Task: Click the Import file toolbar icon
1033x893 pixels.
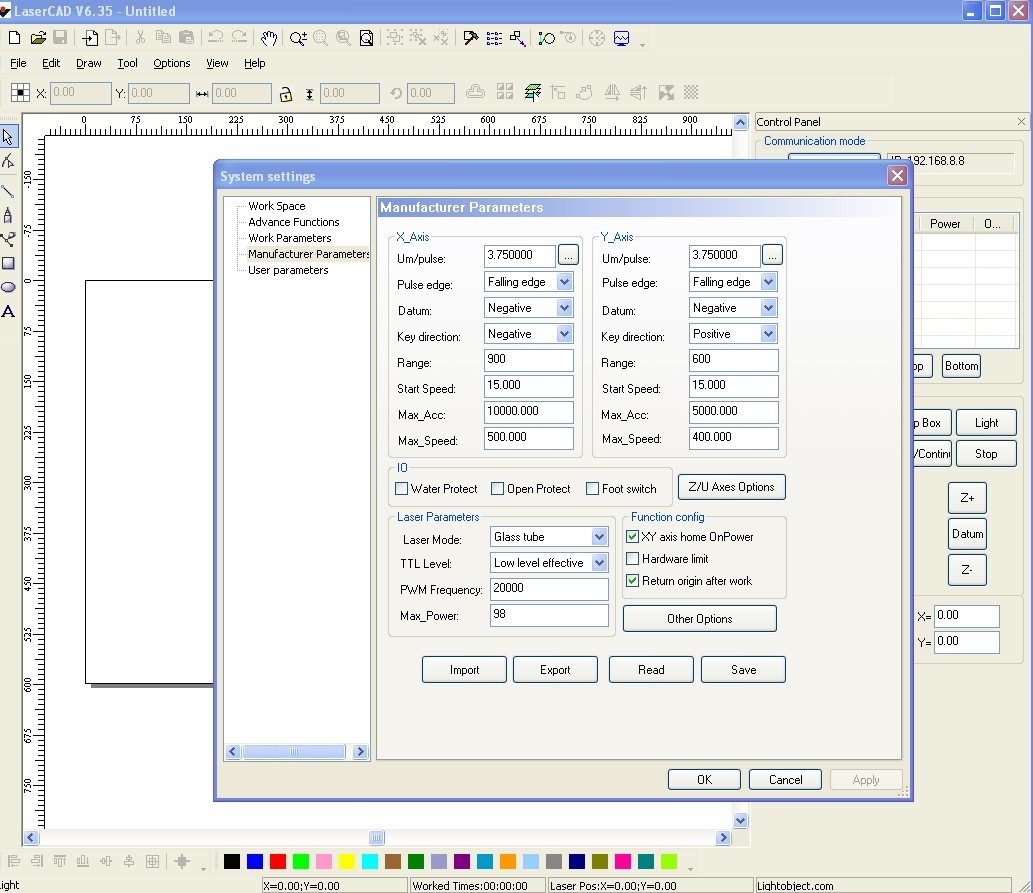Action: click(91, 38)
